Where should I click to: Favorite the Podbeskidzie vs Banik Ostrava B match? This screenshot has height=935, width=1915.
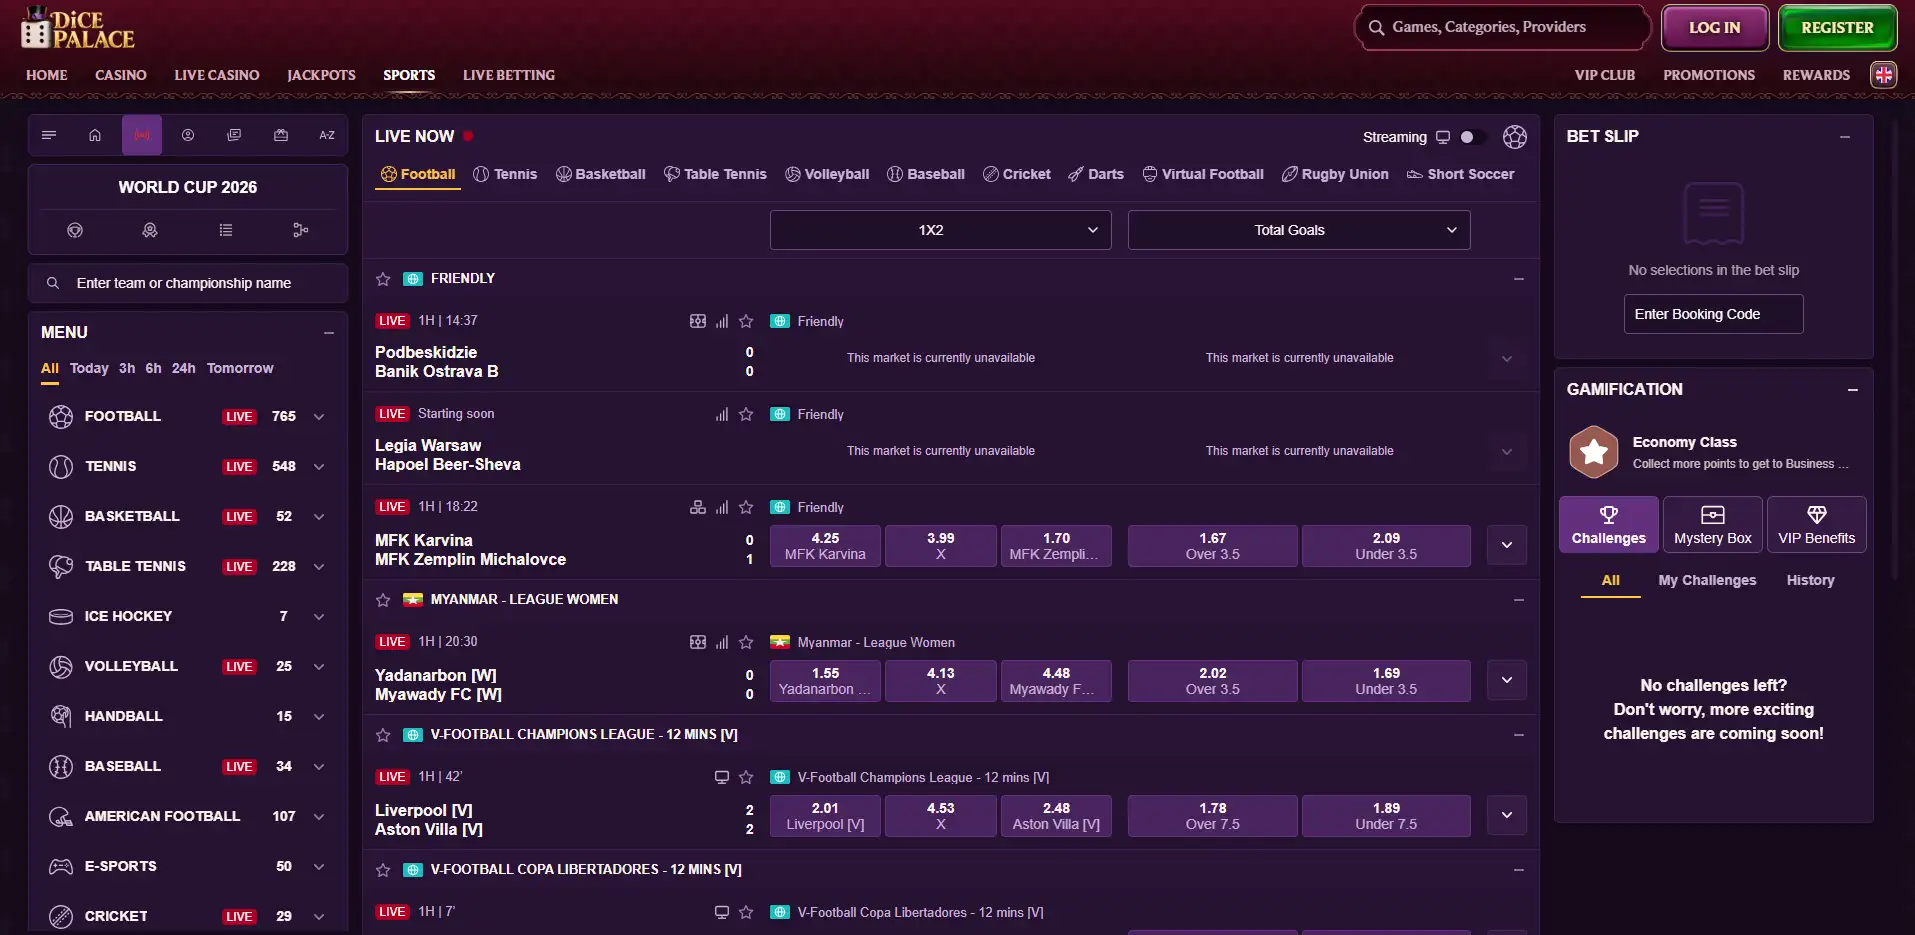(746, 321)
